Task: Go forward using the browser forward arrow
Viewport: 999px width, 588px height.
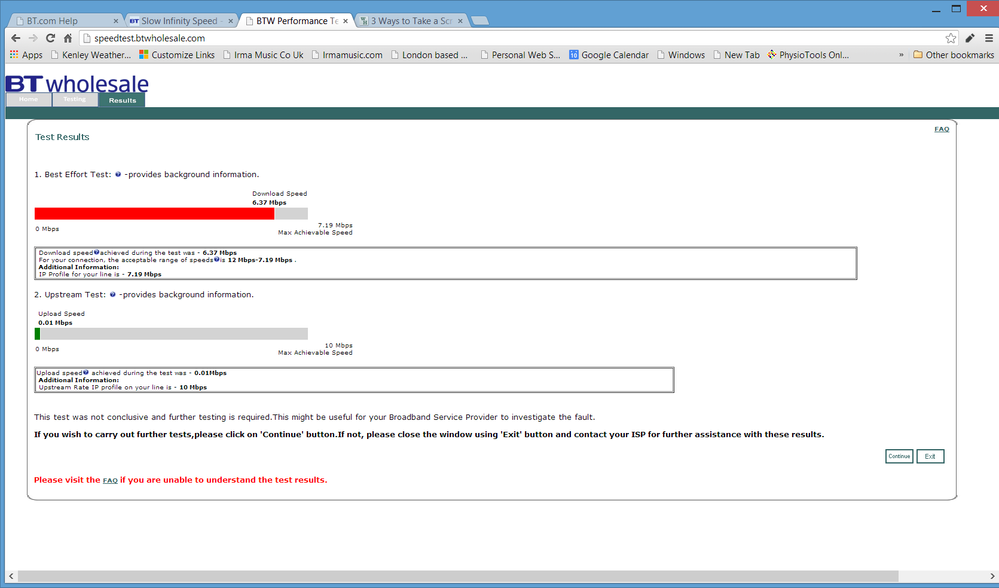Action: [x=33, y=38]
